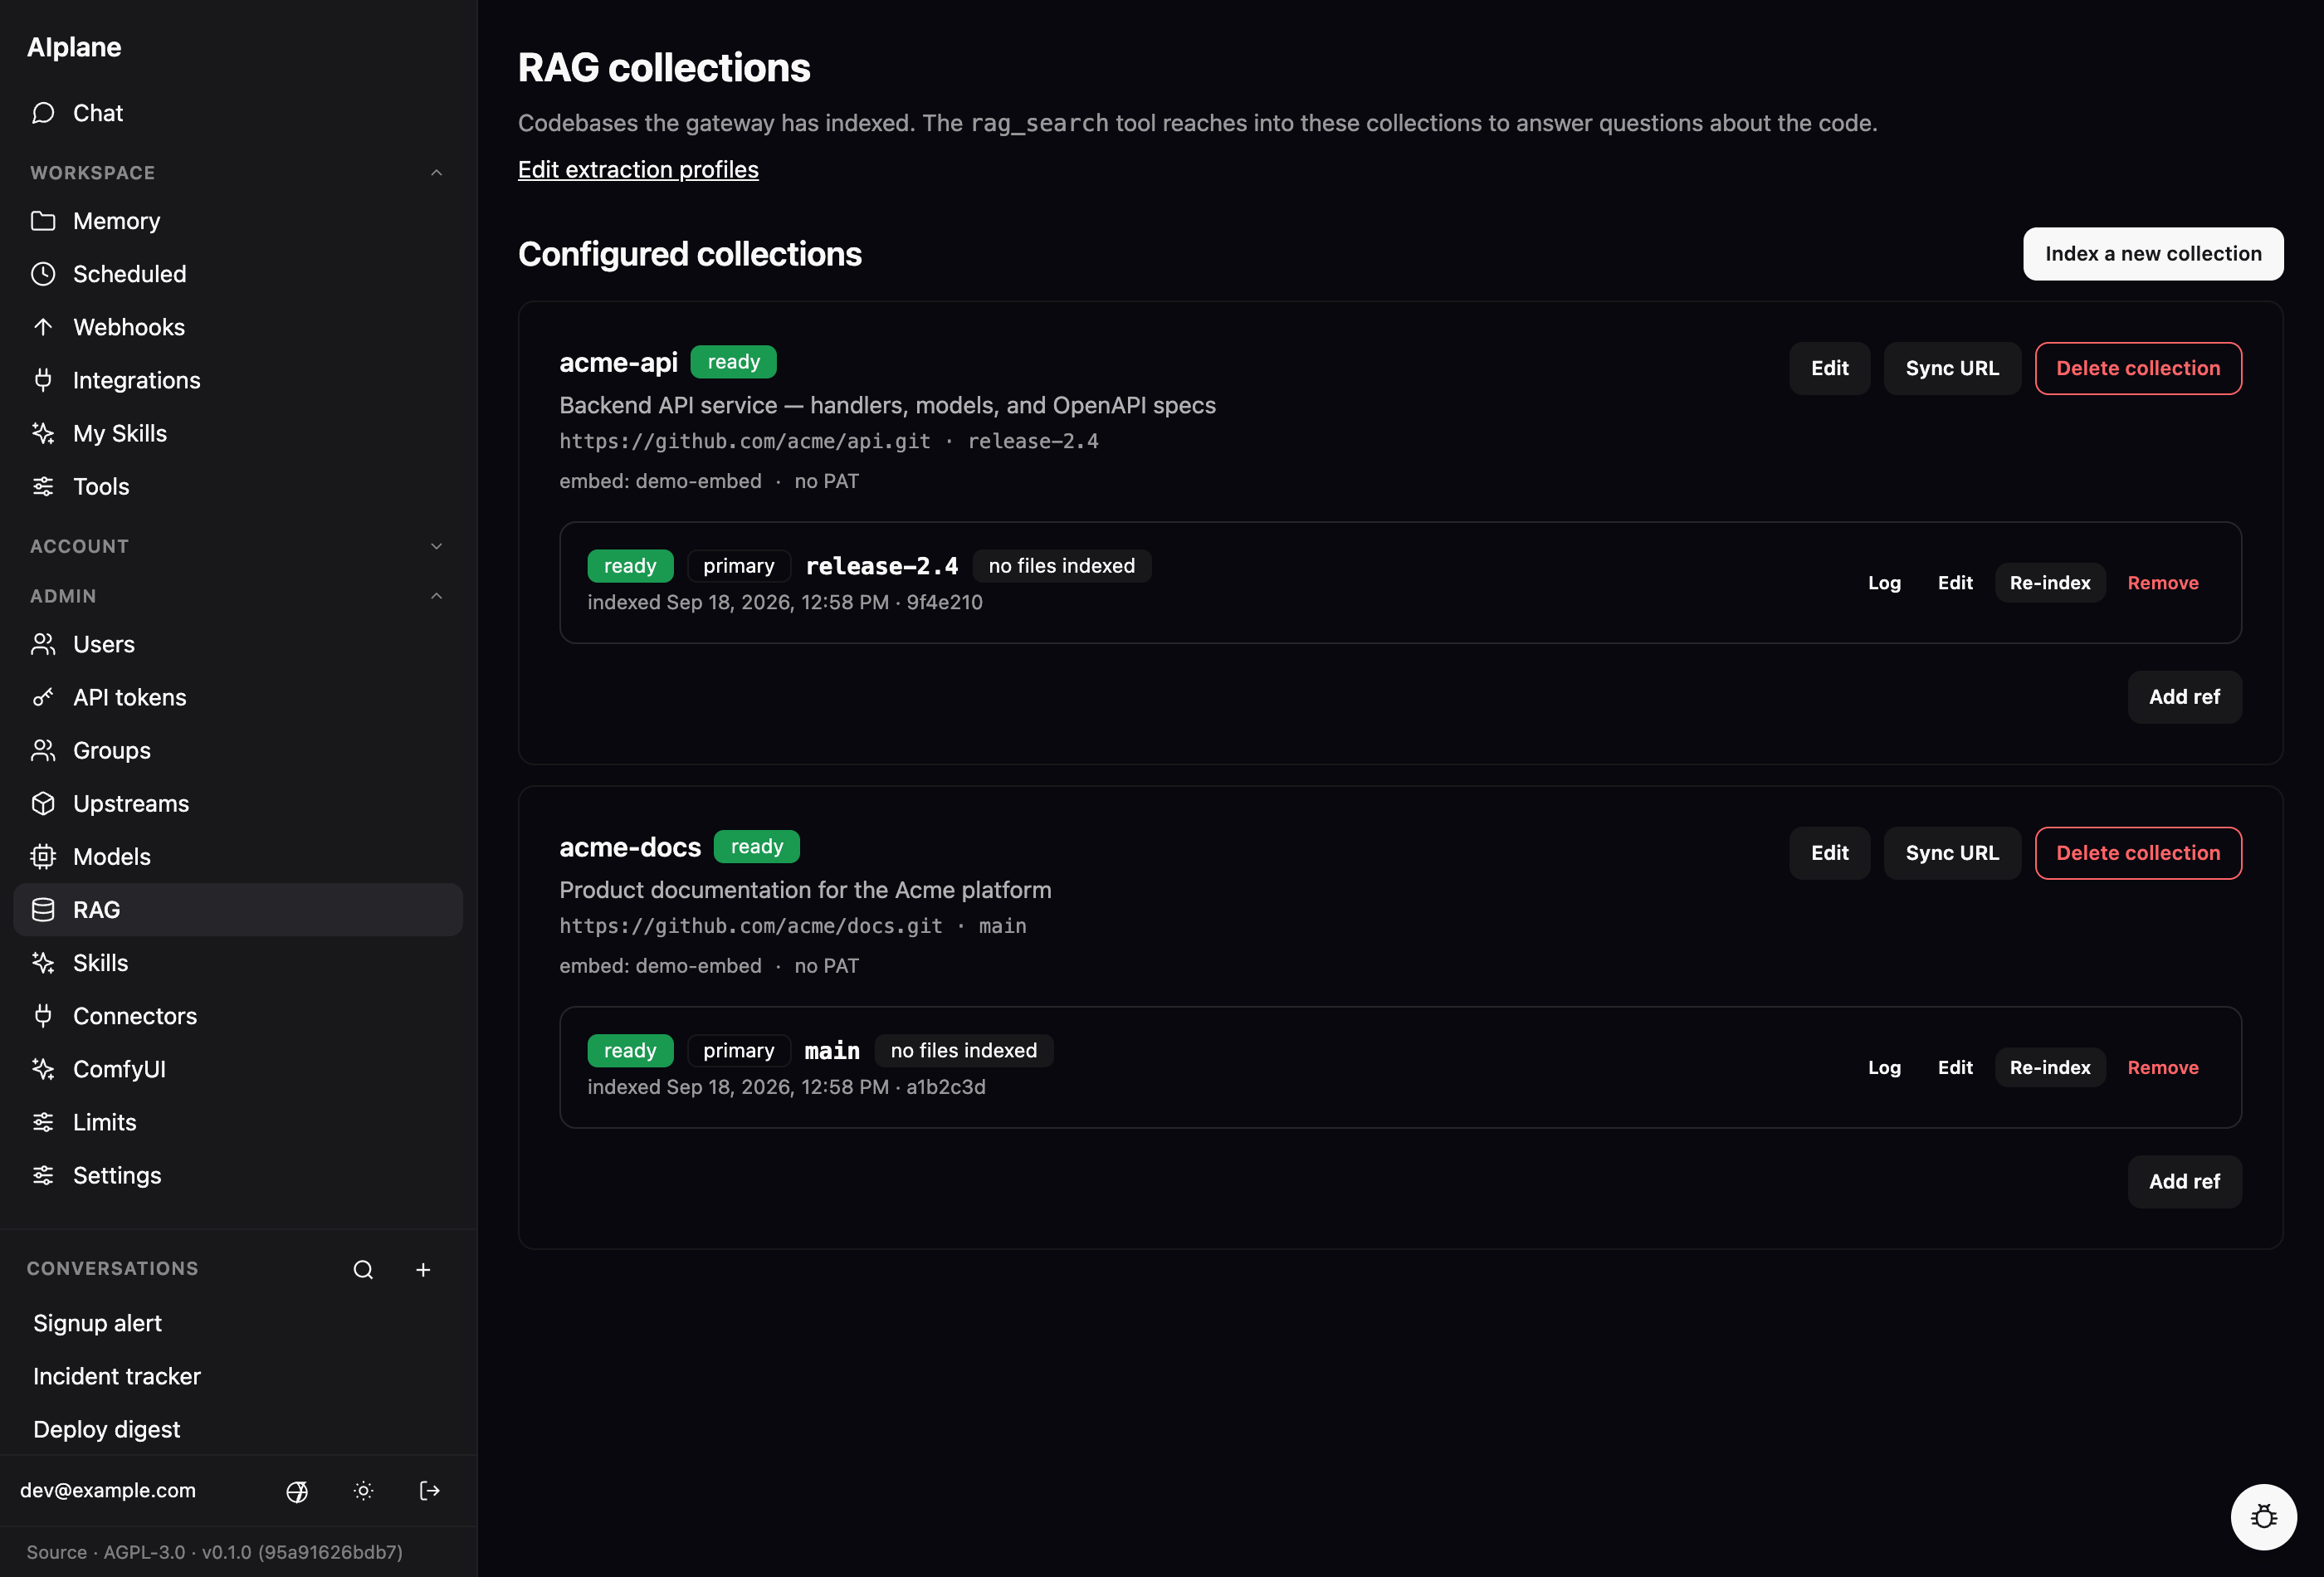
Task: Click the acme-api repository URL text
Action: click(x=745, y=441)
